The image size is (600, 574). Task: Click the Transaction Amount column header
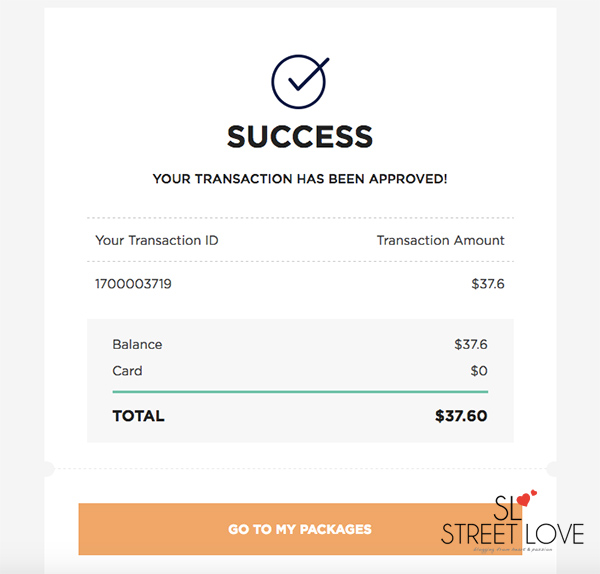coord(440,240)
